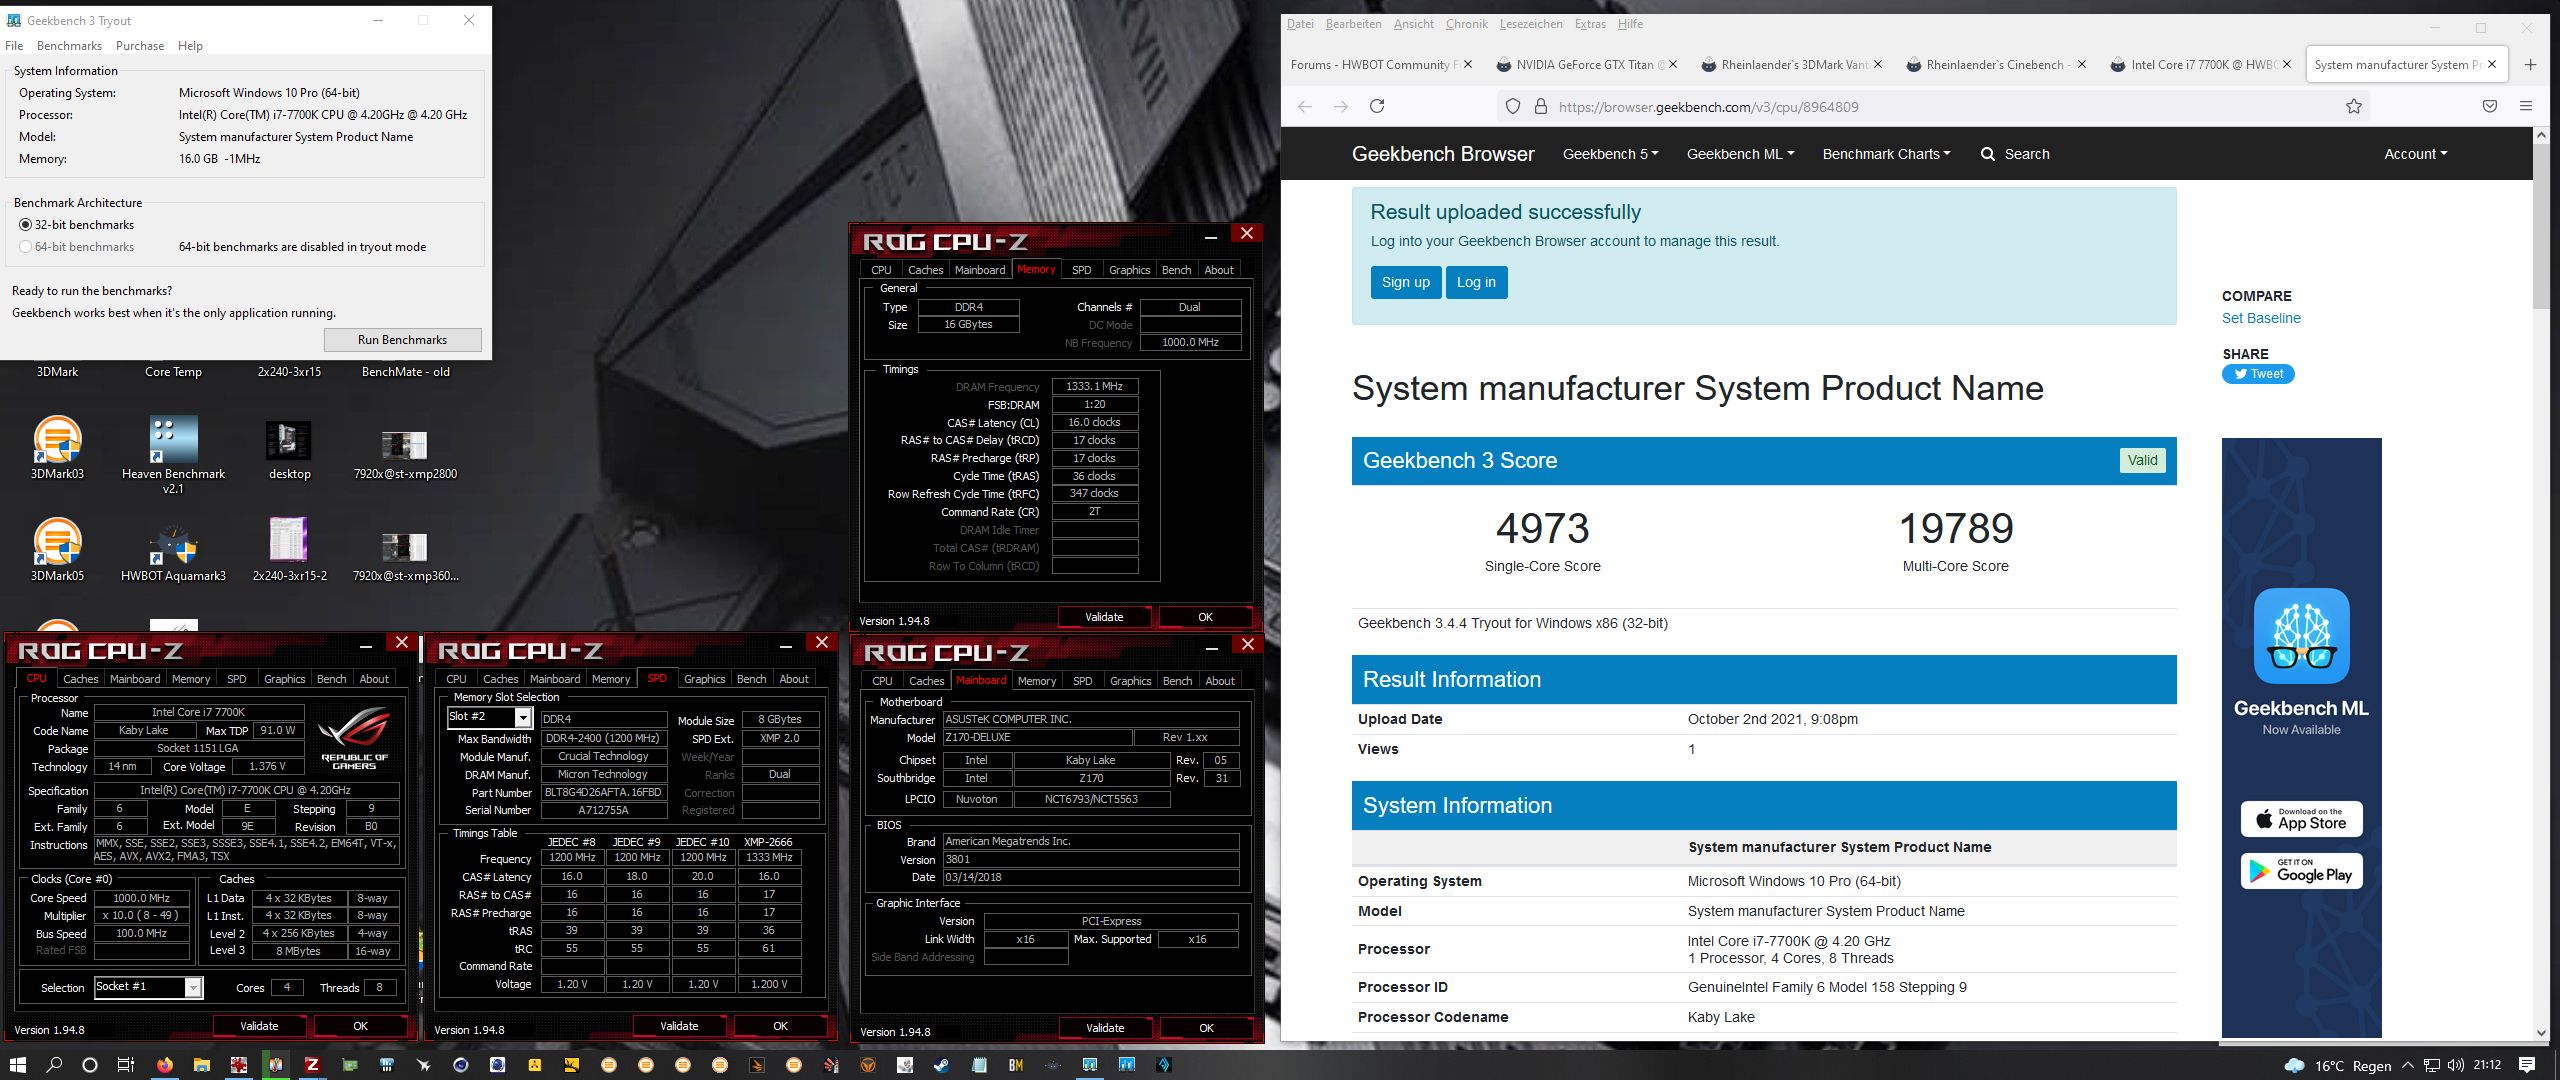Open Firefox from the taskbar
The width and height of the screenshot is (2560, 1080).
point(165,1065)
